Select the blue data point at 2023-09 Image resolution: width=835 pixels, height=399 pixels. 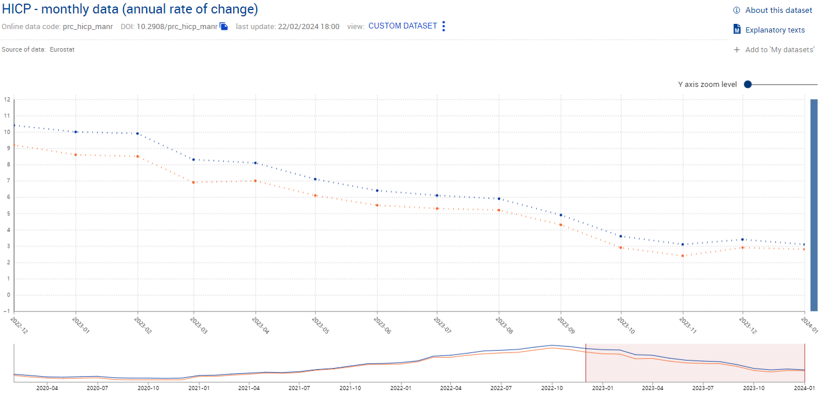[x=560, y=215]
